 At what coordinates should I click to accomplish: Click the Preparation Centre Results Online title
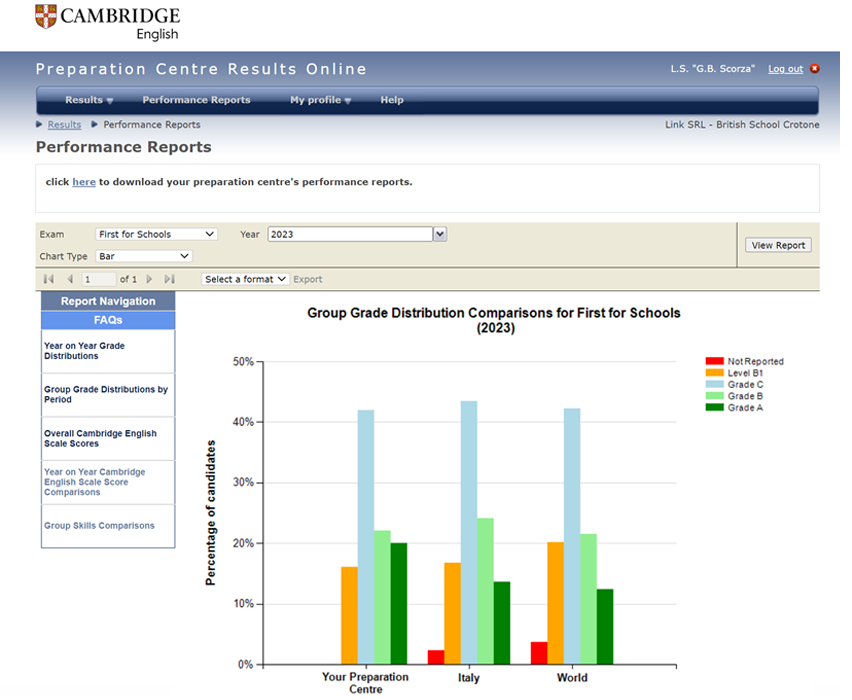pyautogui.click(x=201, y=69)
